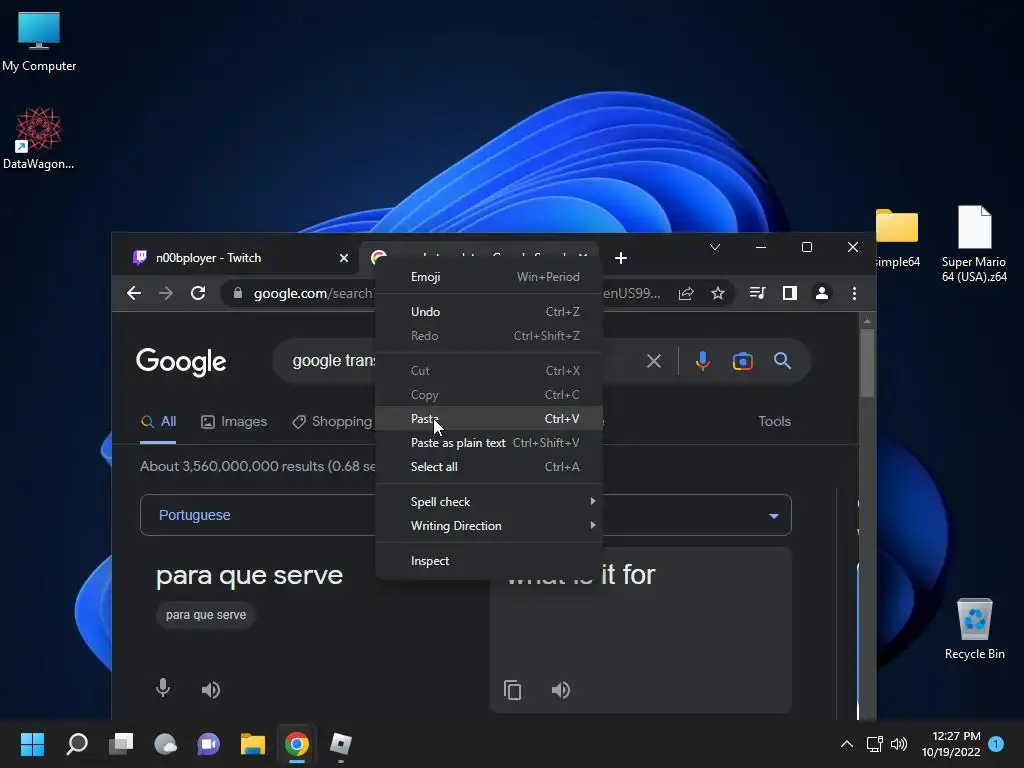1024x768 pixels.
Task: Toggle Chrome side panel
Action: (x=790, y=293)
